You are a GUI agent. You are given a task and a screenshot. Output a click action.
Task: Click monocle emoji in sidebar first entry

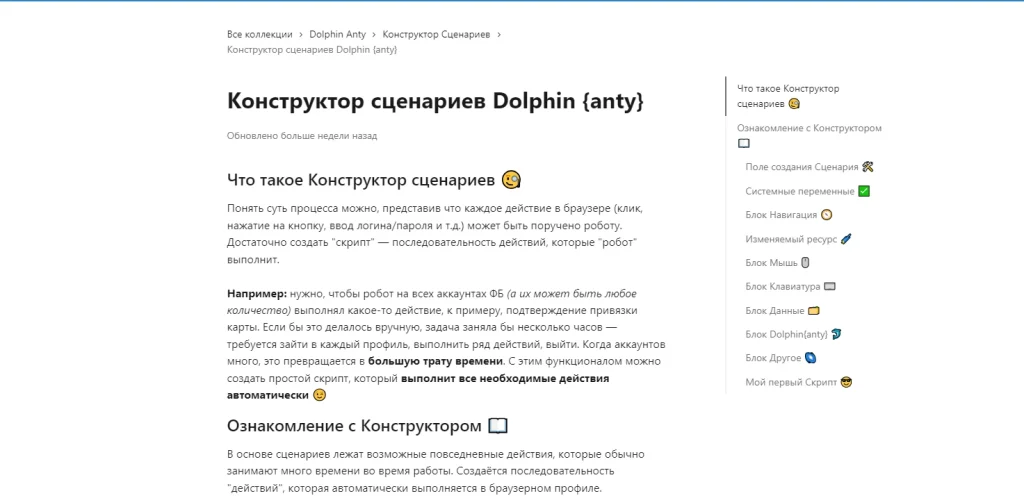pyautogui.click(x=793, y=104)
